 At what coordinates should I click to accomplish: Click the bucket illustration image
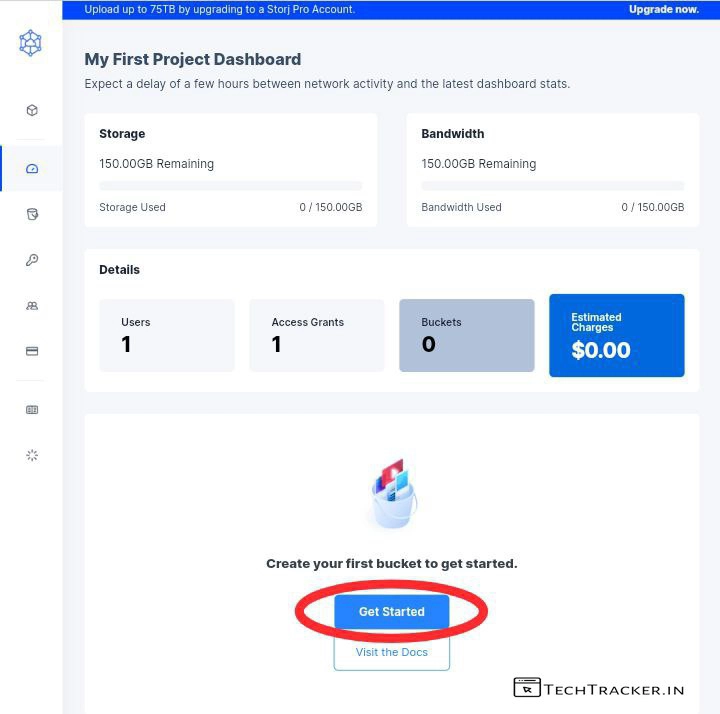392,494
